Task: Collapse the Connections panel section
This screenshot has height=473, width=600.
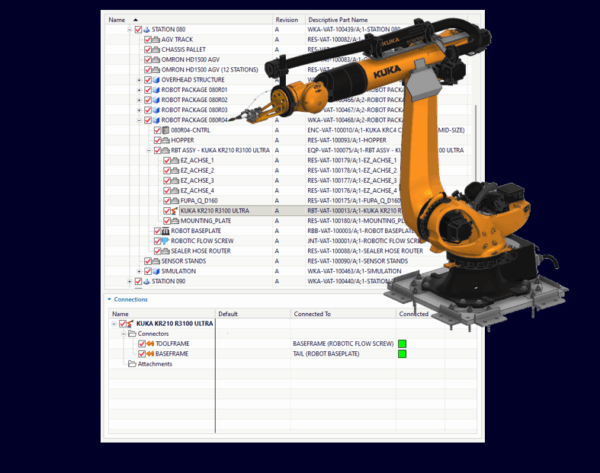Action: coord(109,299)
